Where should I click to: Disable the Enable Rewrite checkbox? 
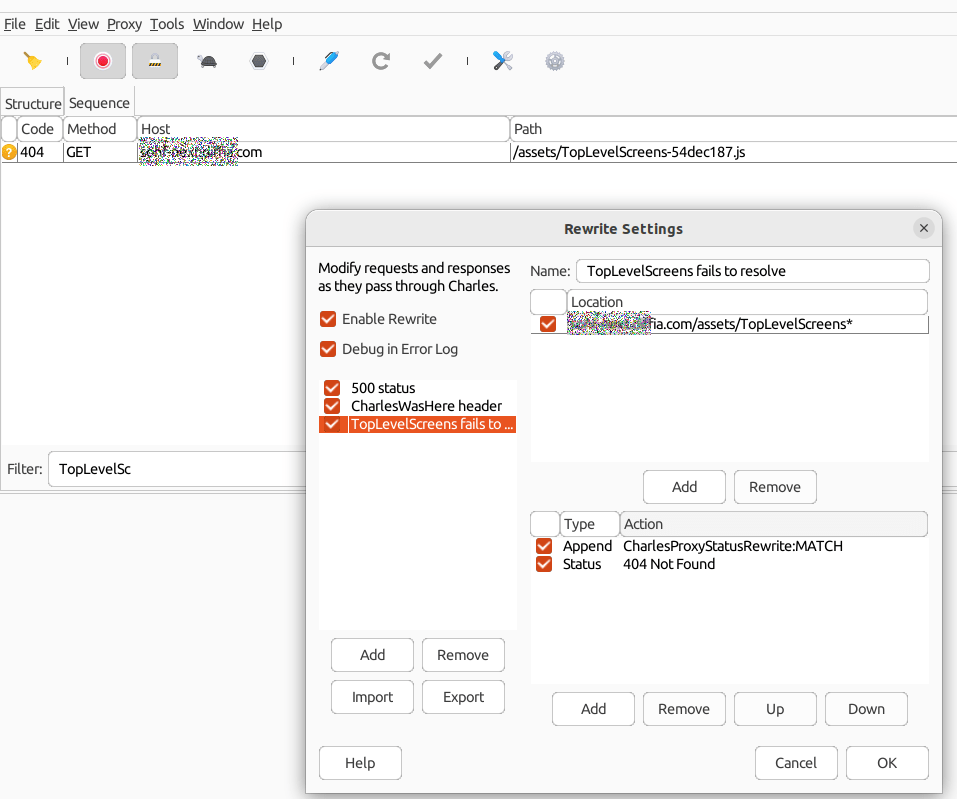(x=328, y=319)
